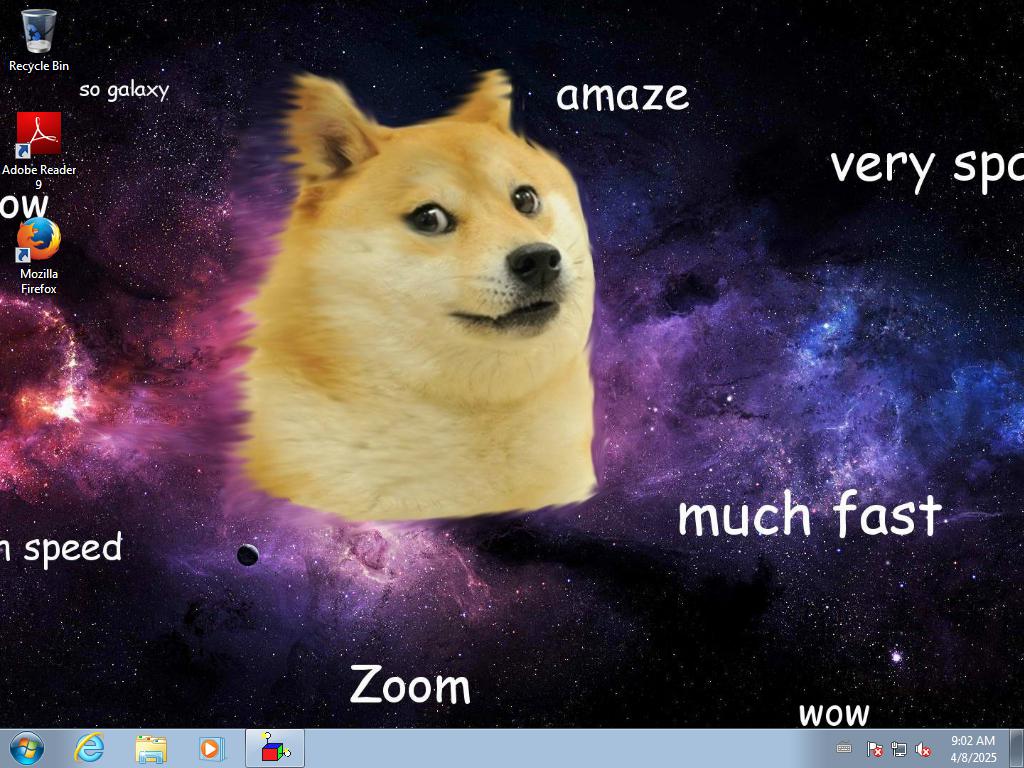Launch Internet Explorer from the taskbar
1024x768 pixels.
pyautogui.click(x=89, y=748)
